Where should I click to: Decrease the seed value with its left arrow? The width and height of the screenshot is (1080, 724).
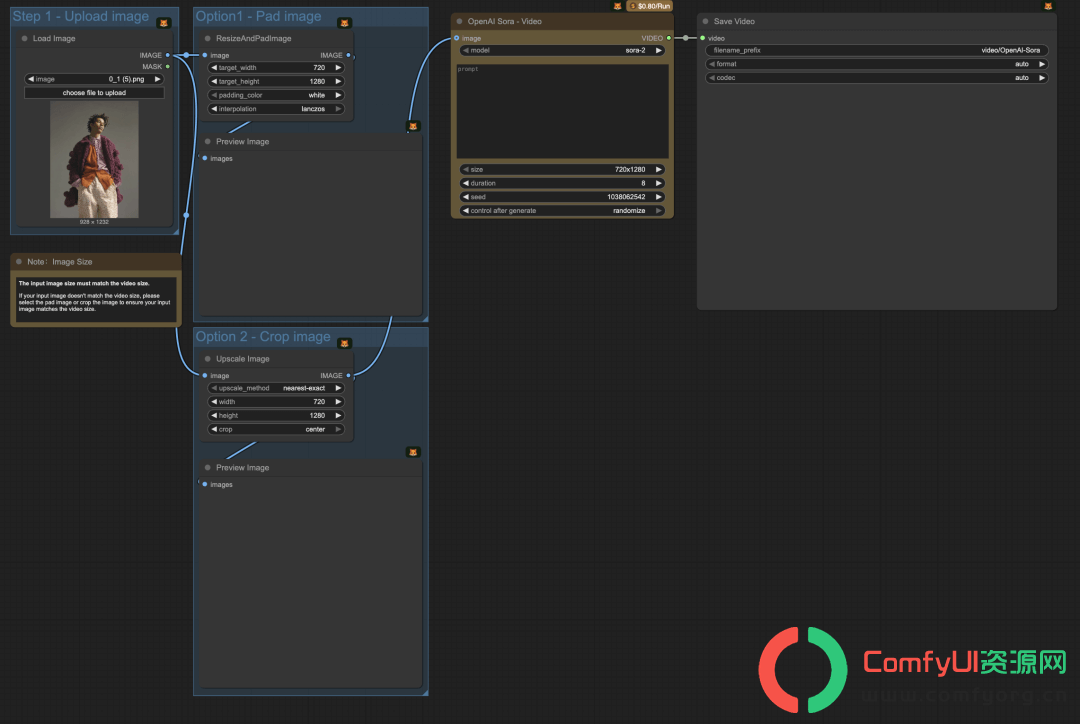click(x=466, y=197)
